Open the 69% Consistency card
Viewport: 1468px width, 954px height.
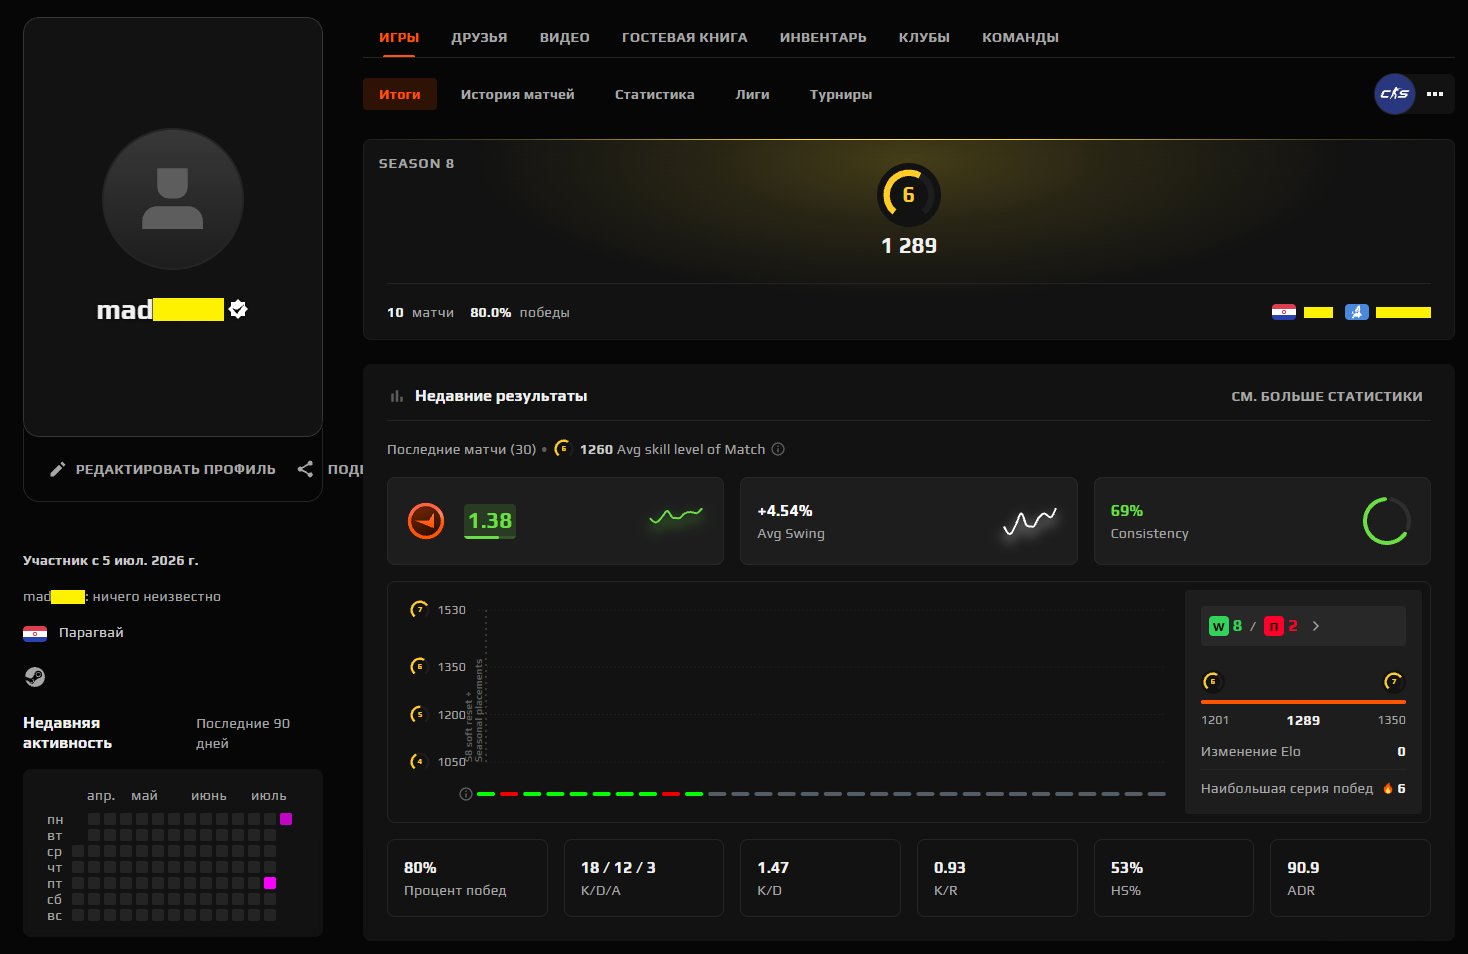(1262, 521)
